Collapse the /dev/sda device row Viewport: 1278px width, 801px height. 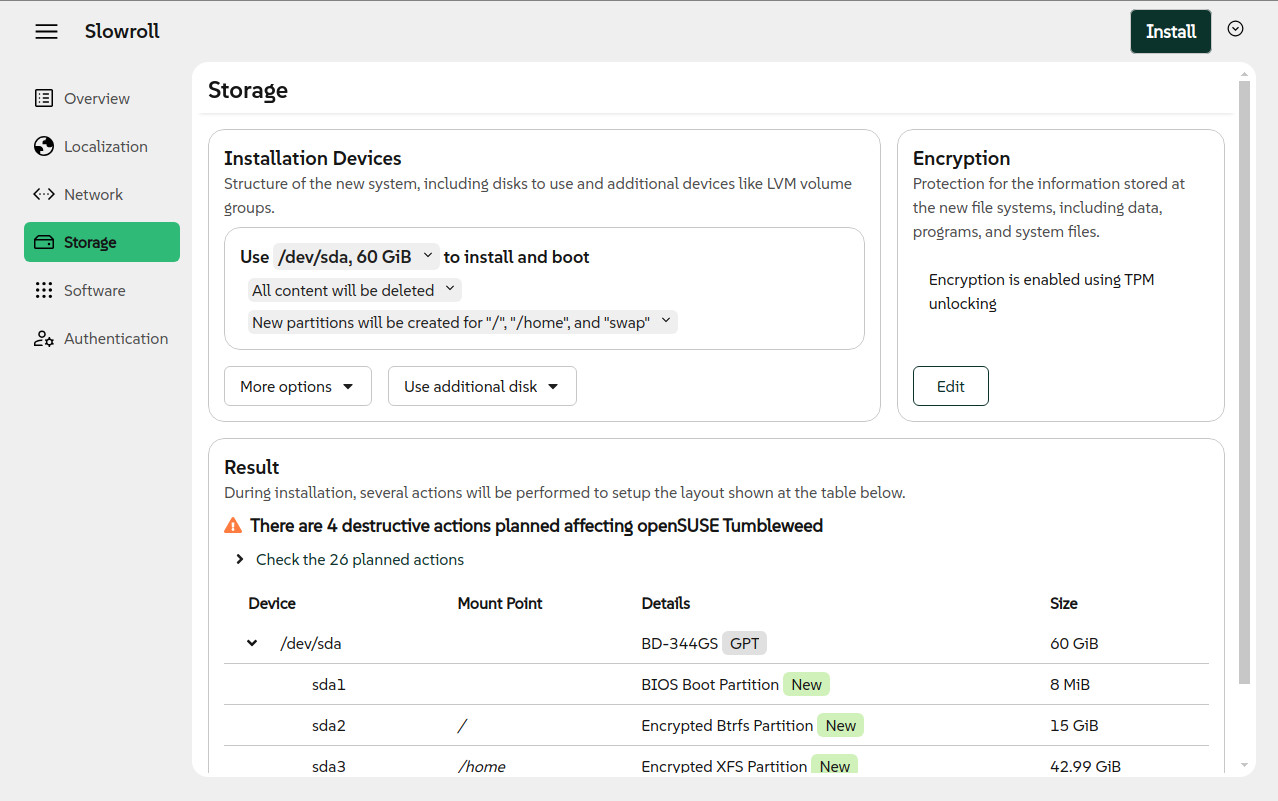[x=253, y=643]
